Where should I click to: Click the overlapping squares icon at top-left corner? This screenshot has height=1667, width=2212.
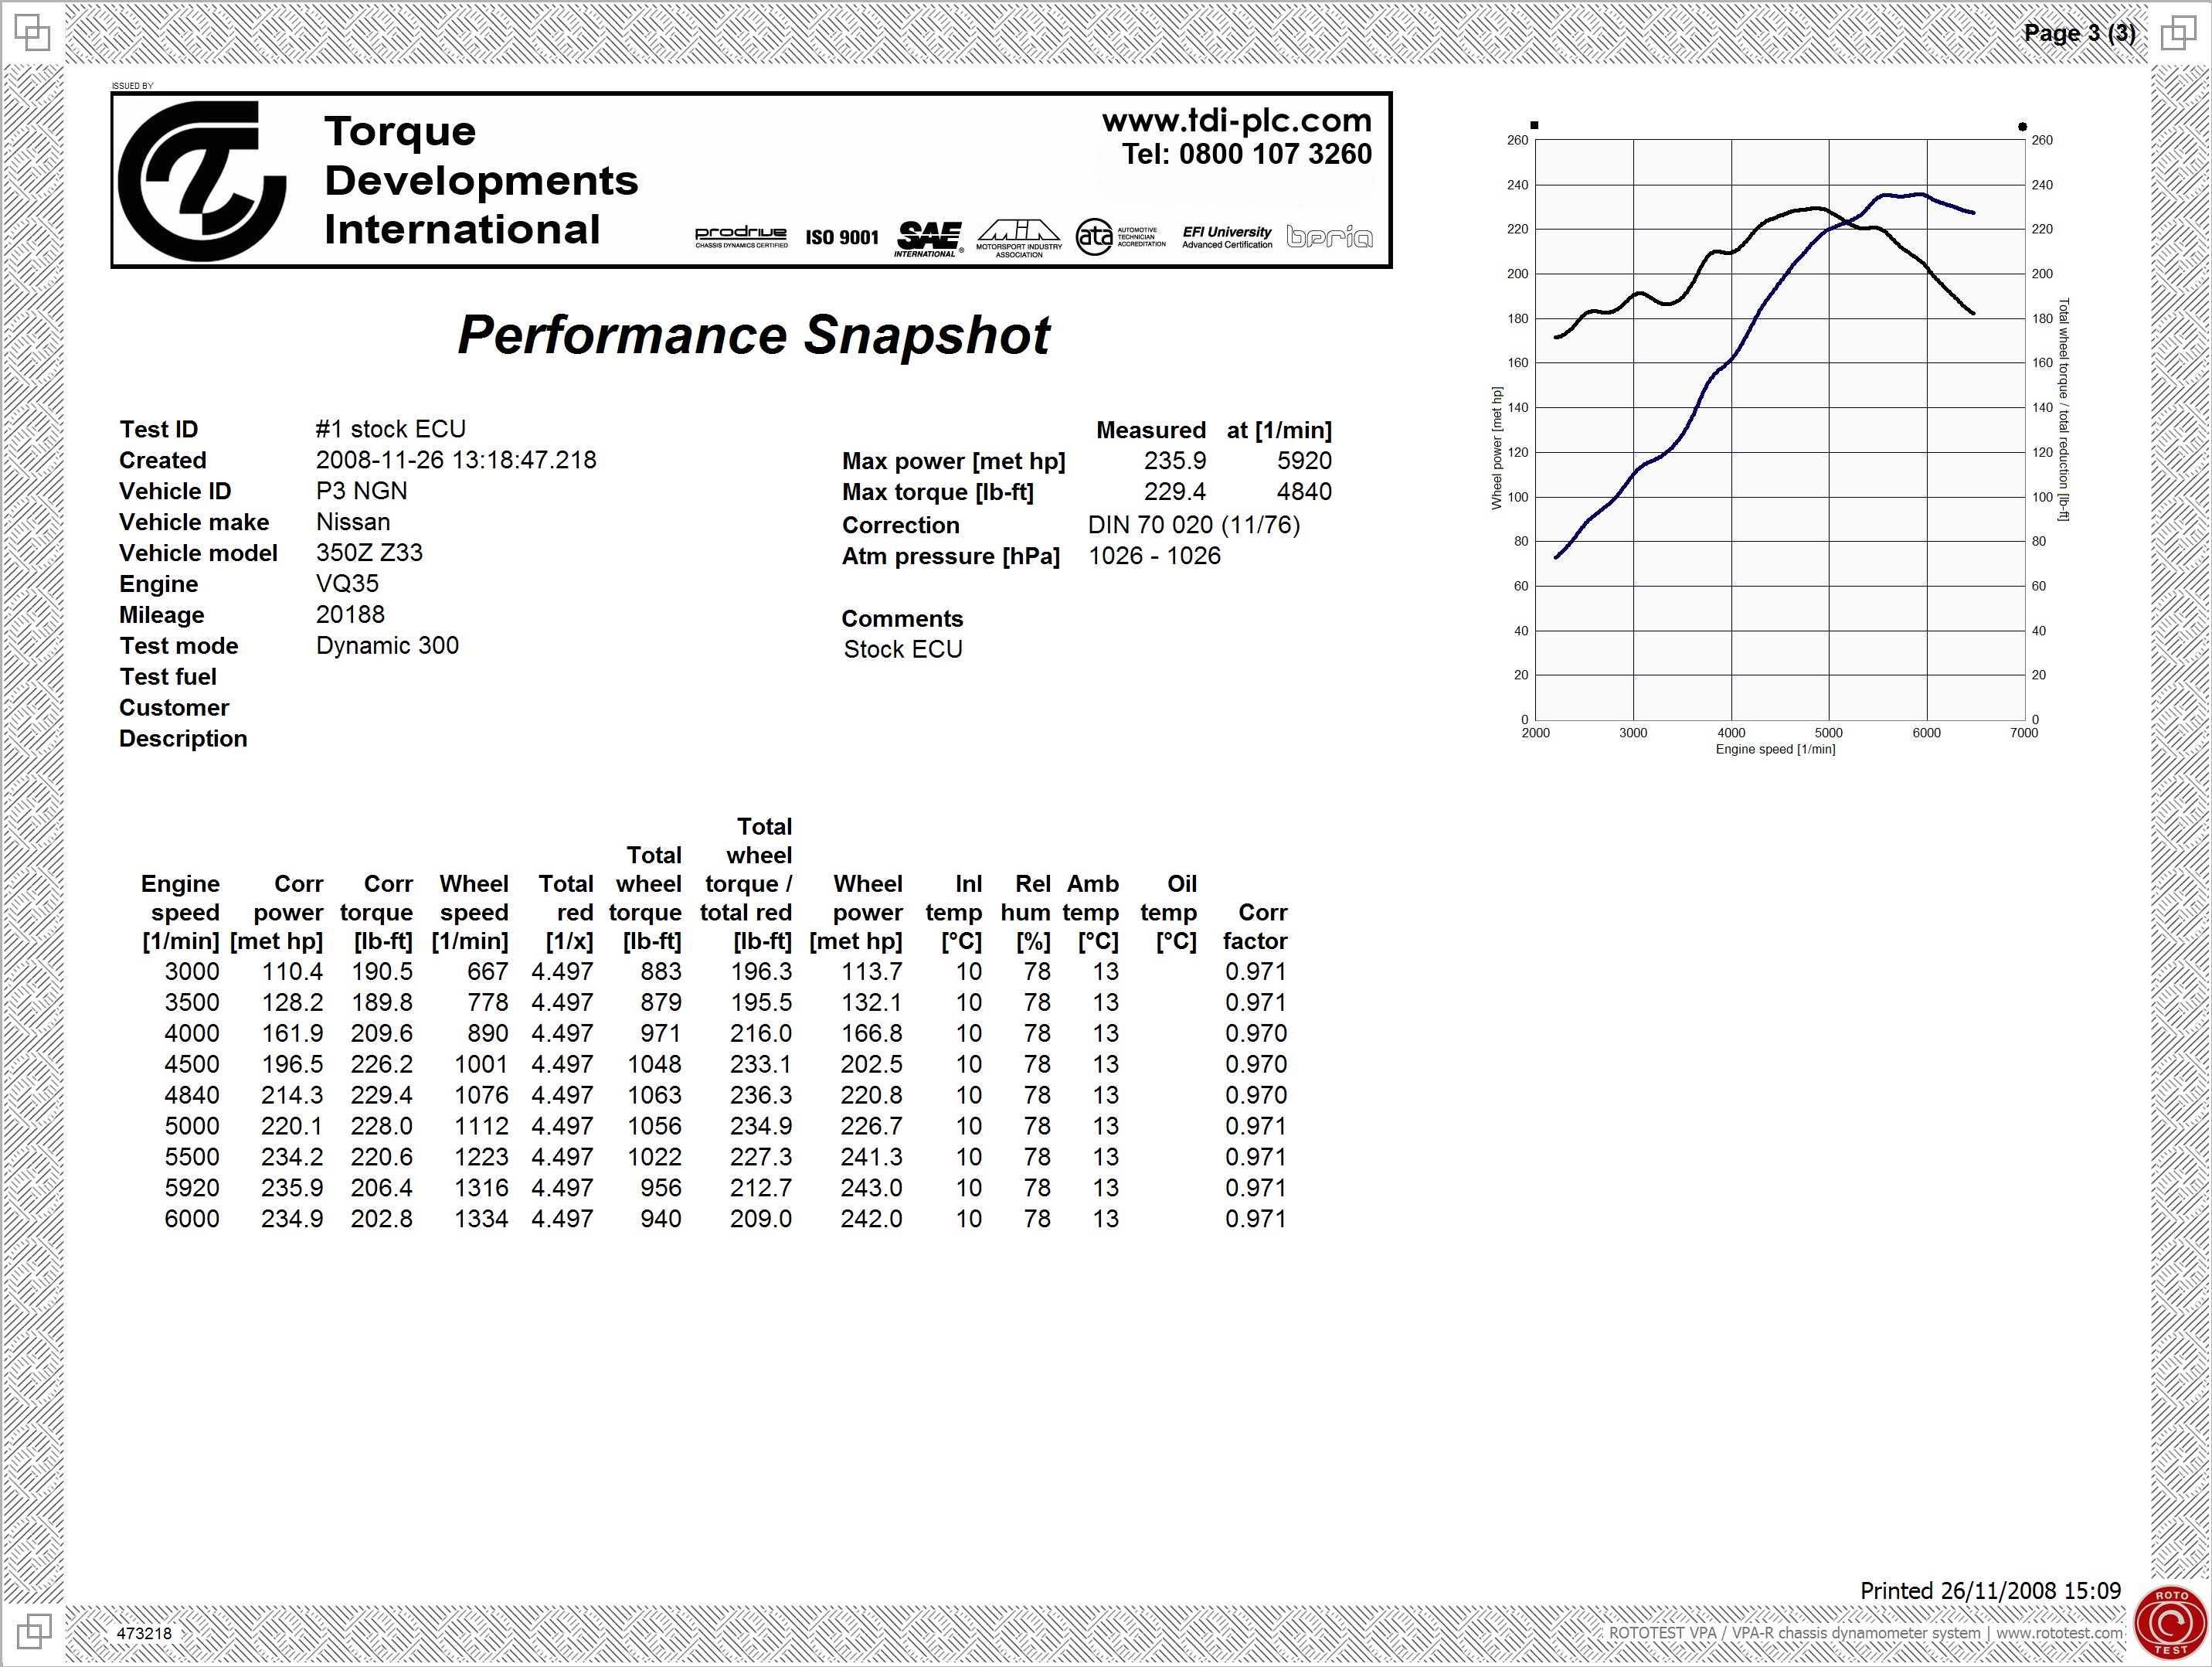[x=32, y=32]
